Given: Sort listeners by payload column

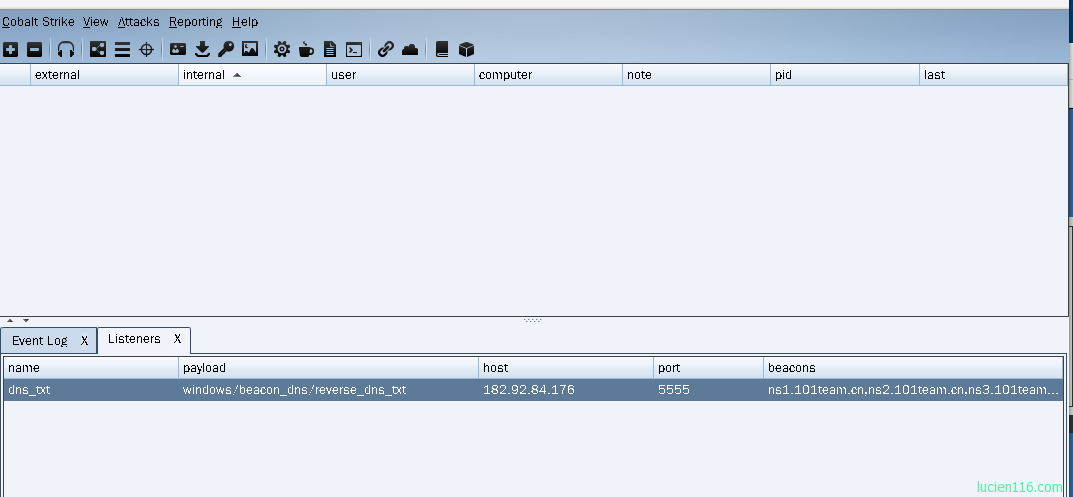Looking at the screenshot, I should [328, 368].
